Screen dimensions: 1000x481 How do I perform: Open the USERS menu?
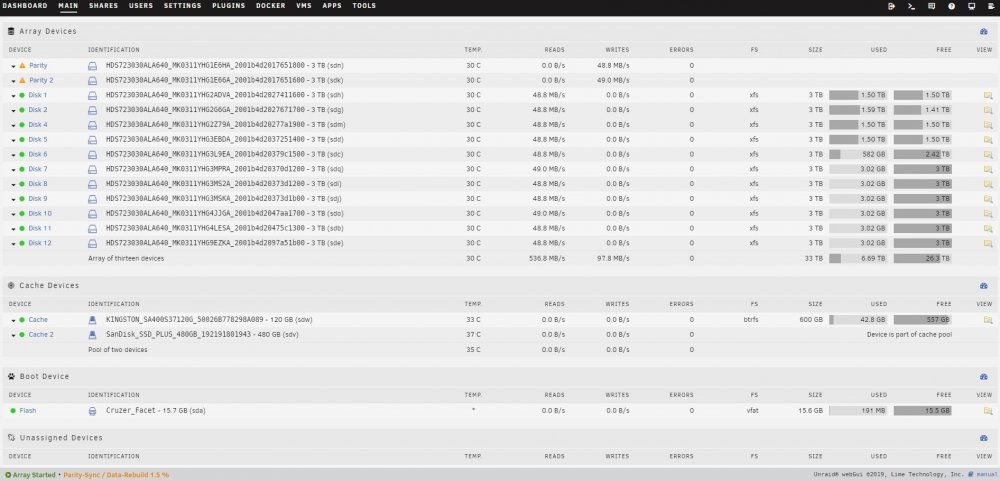click(141, 6)
